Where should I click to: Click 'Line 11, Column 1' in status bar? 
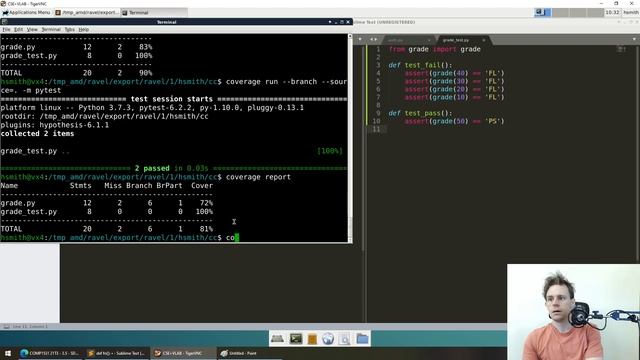(x=30, y=327)
